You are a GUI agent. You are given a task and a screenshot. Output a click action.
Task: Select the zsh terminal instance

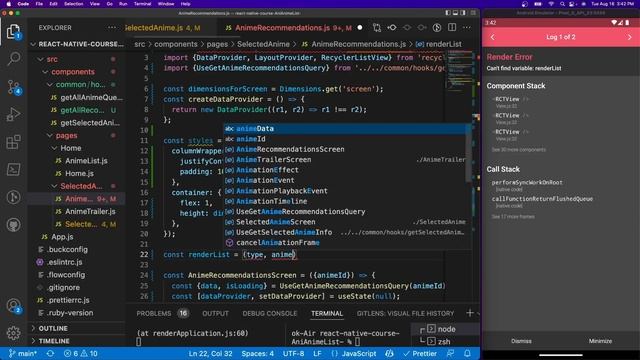[x=444, y=341]
